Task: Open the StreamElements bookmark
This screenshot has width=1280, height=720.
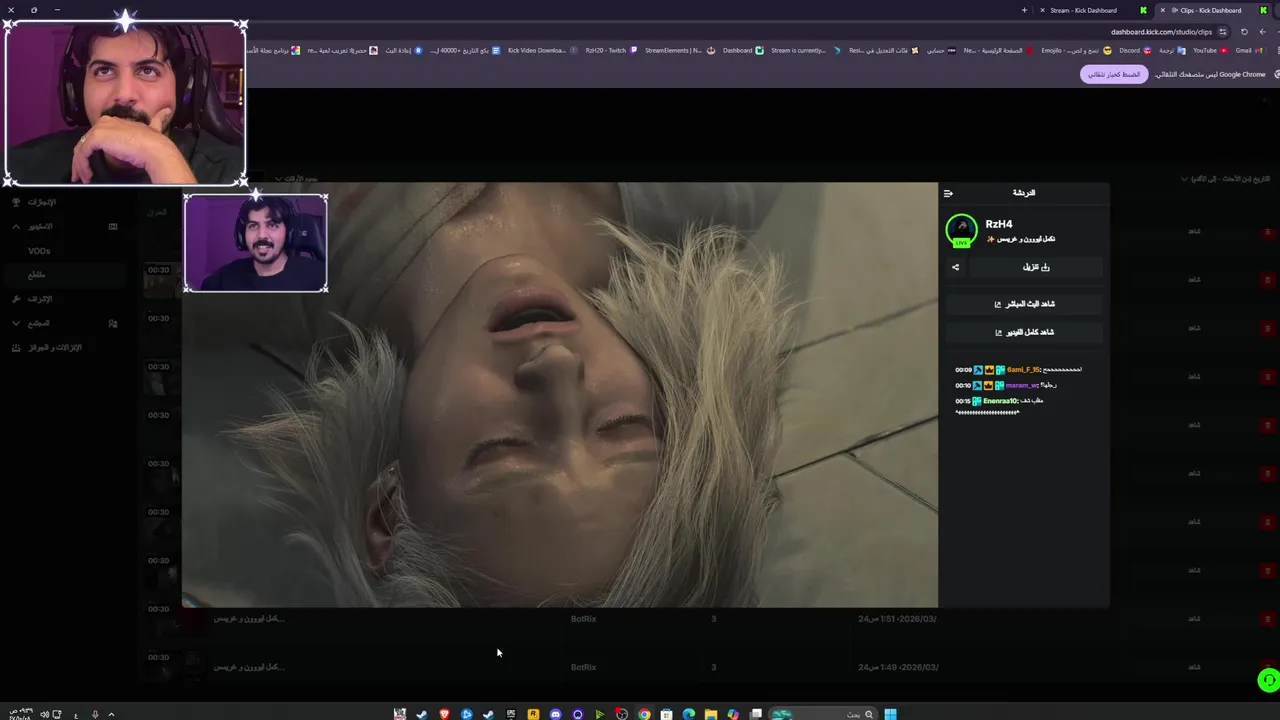Action: coord(679,50)
